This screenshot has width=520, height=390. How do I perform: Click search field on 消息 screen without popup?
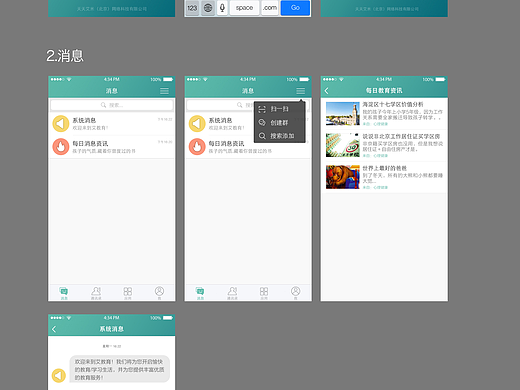pyautogui.click(x=112, y=105)
